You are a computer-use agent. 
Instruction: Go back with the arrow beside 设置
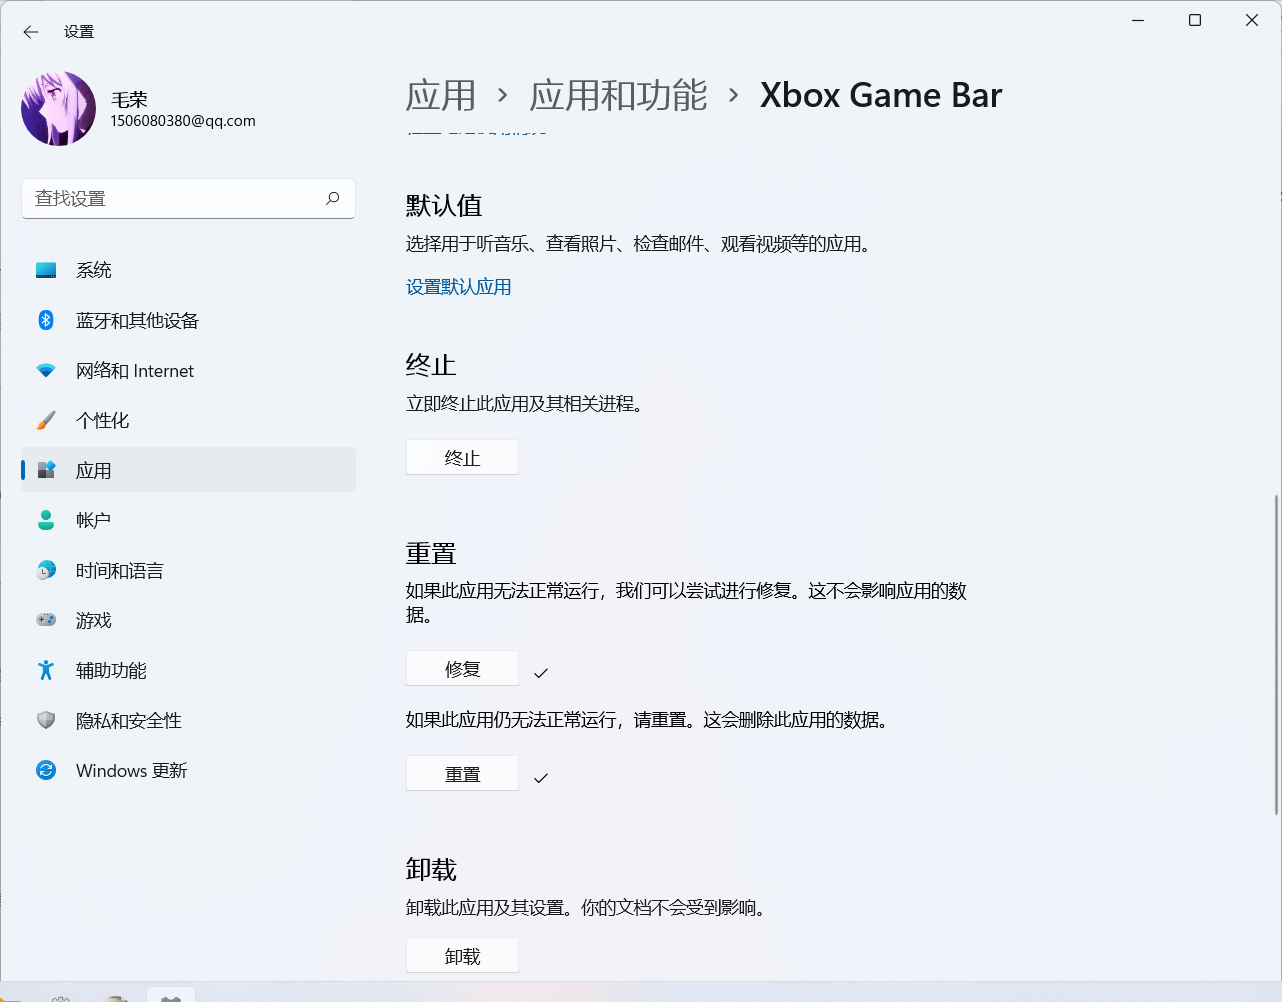tap(31, 32)
